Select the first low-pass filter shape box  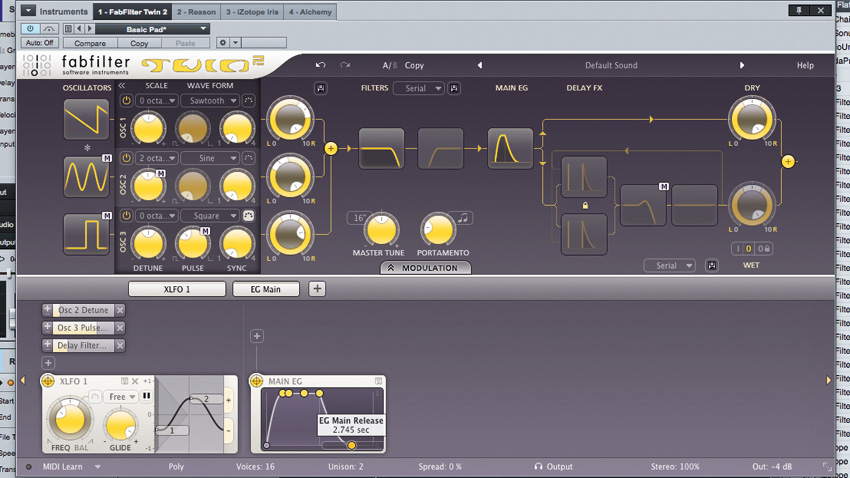click(x=382, y=148)
